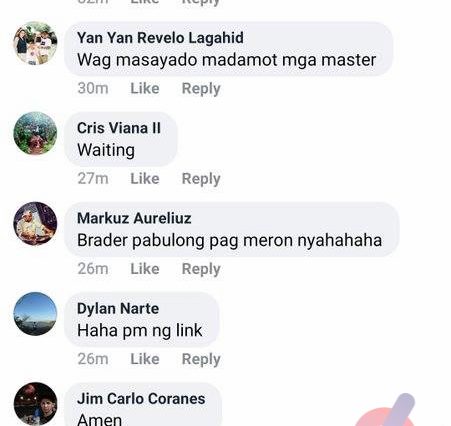Image resolution: width=451 pixels, height=426 pixels.
Task: Reply to Dylan Narte's comment
Action: [201, 360]
